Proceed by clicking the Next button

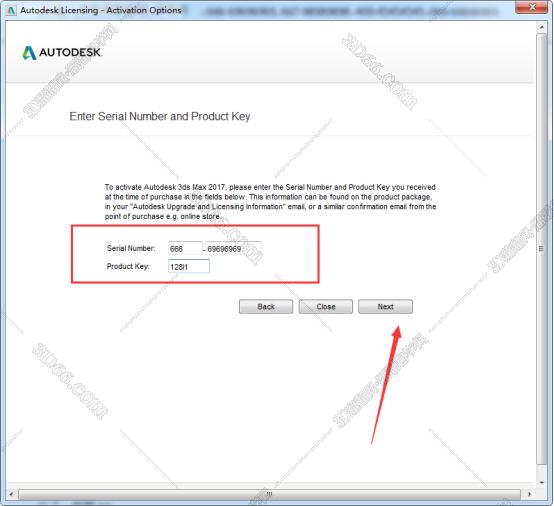(385, 307)
